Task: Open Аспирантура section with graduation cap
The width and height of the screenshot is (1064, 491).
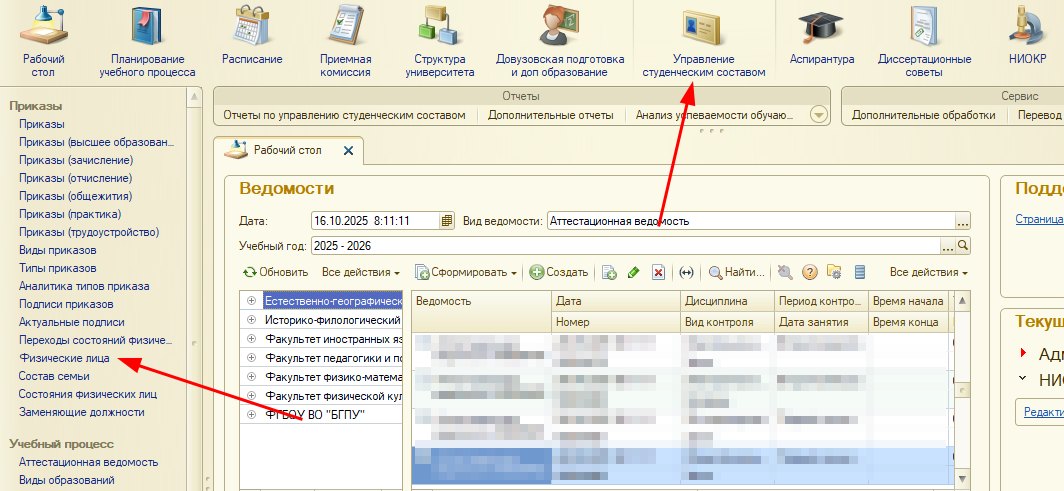Action: tap(821, 28)
